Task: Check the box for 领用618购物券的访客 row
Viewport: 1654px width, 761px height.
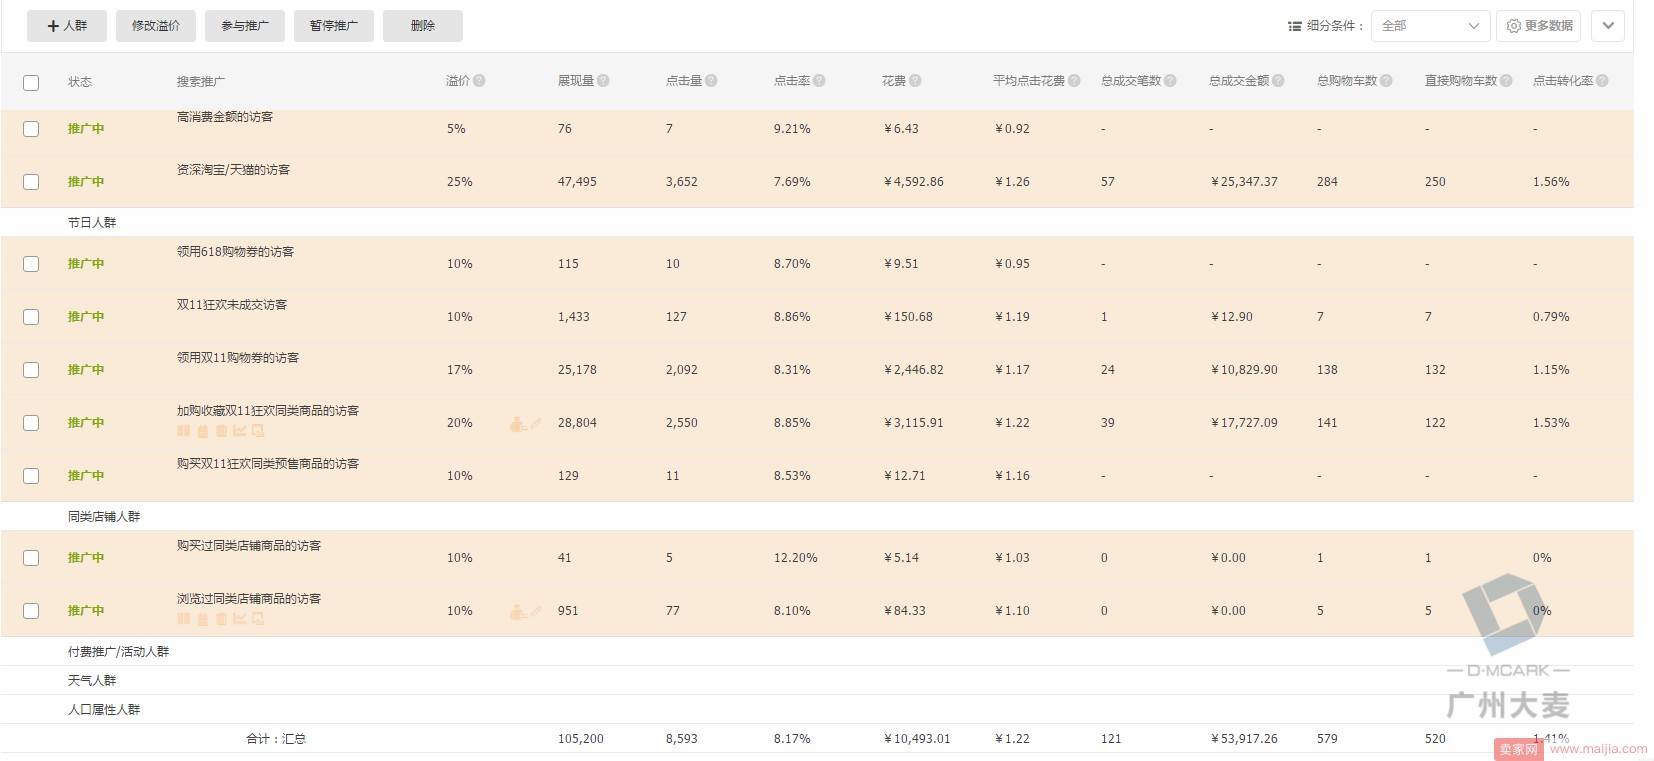Action: (31, 264)
